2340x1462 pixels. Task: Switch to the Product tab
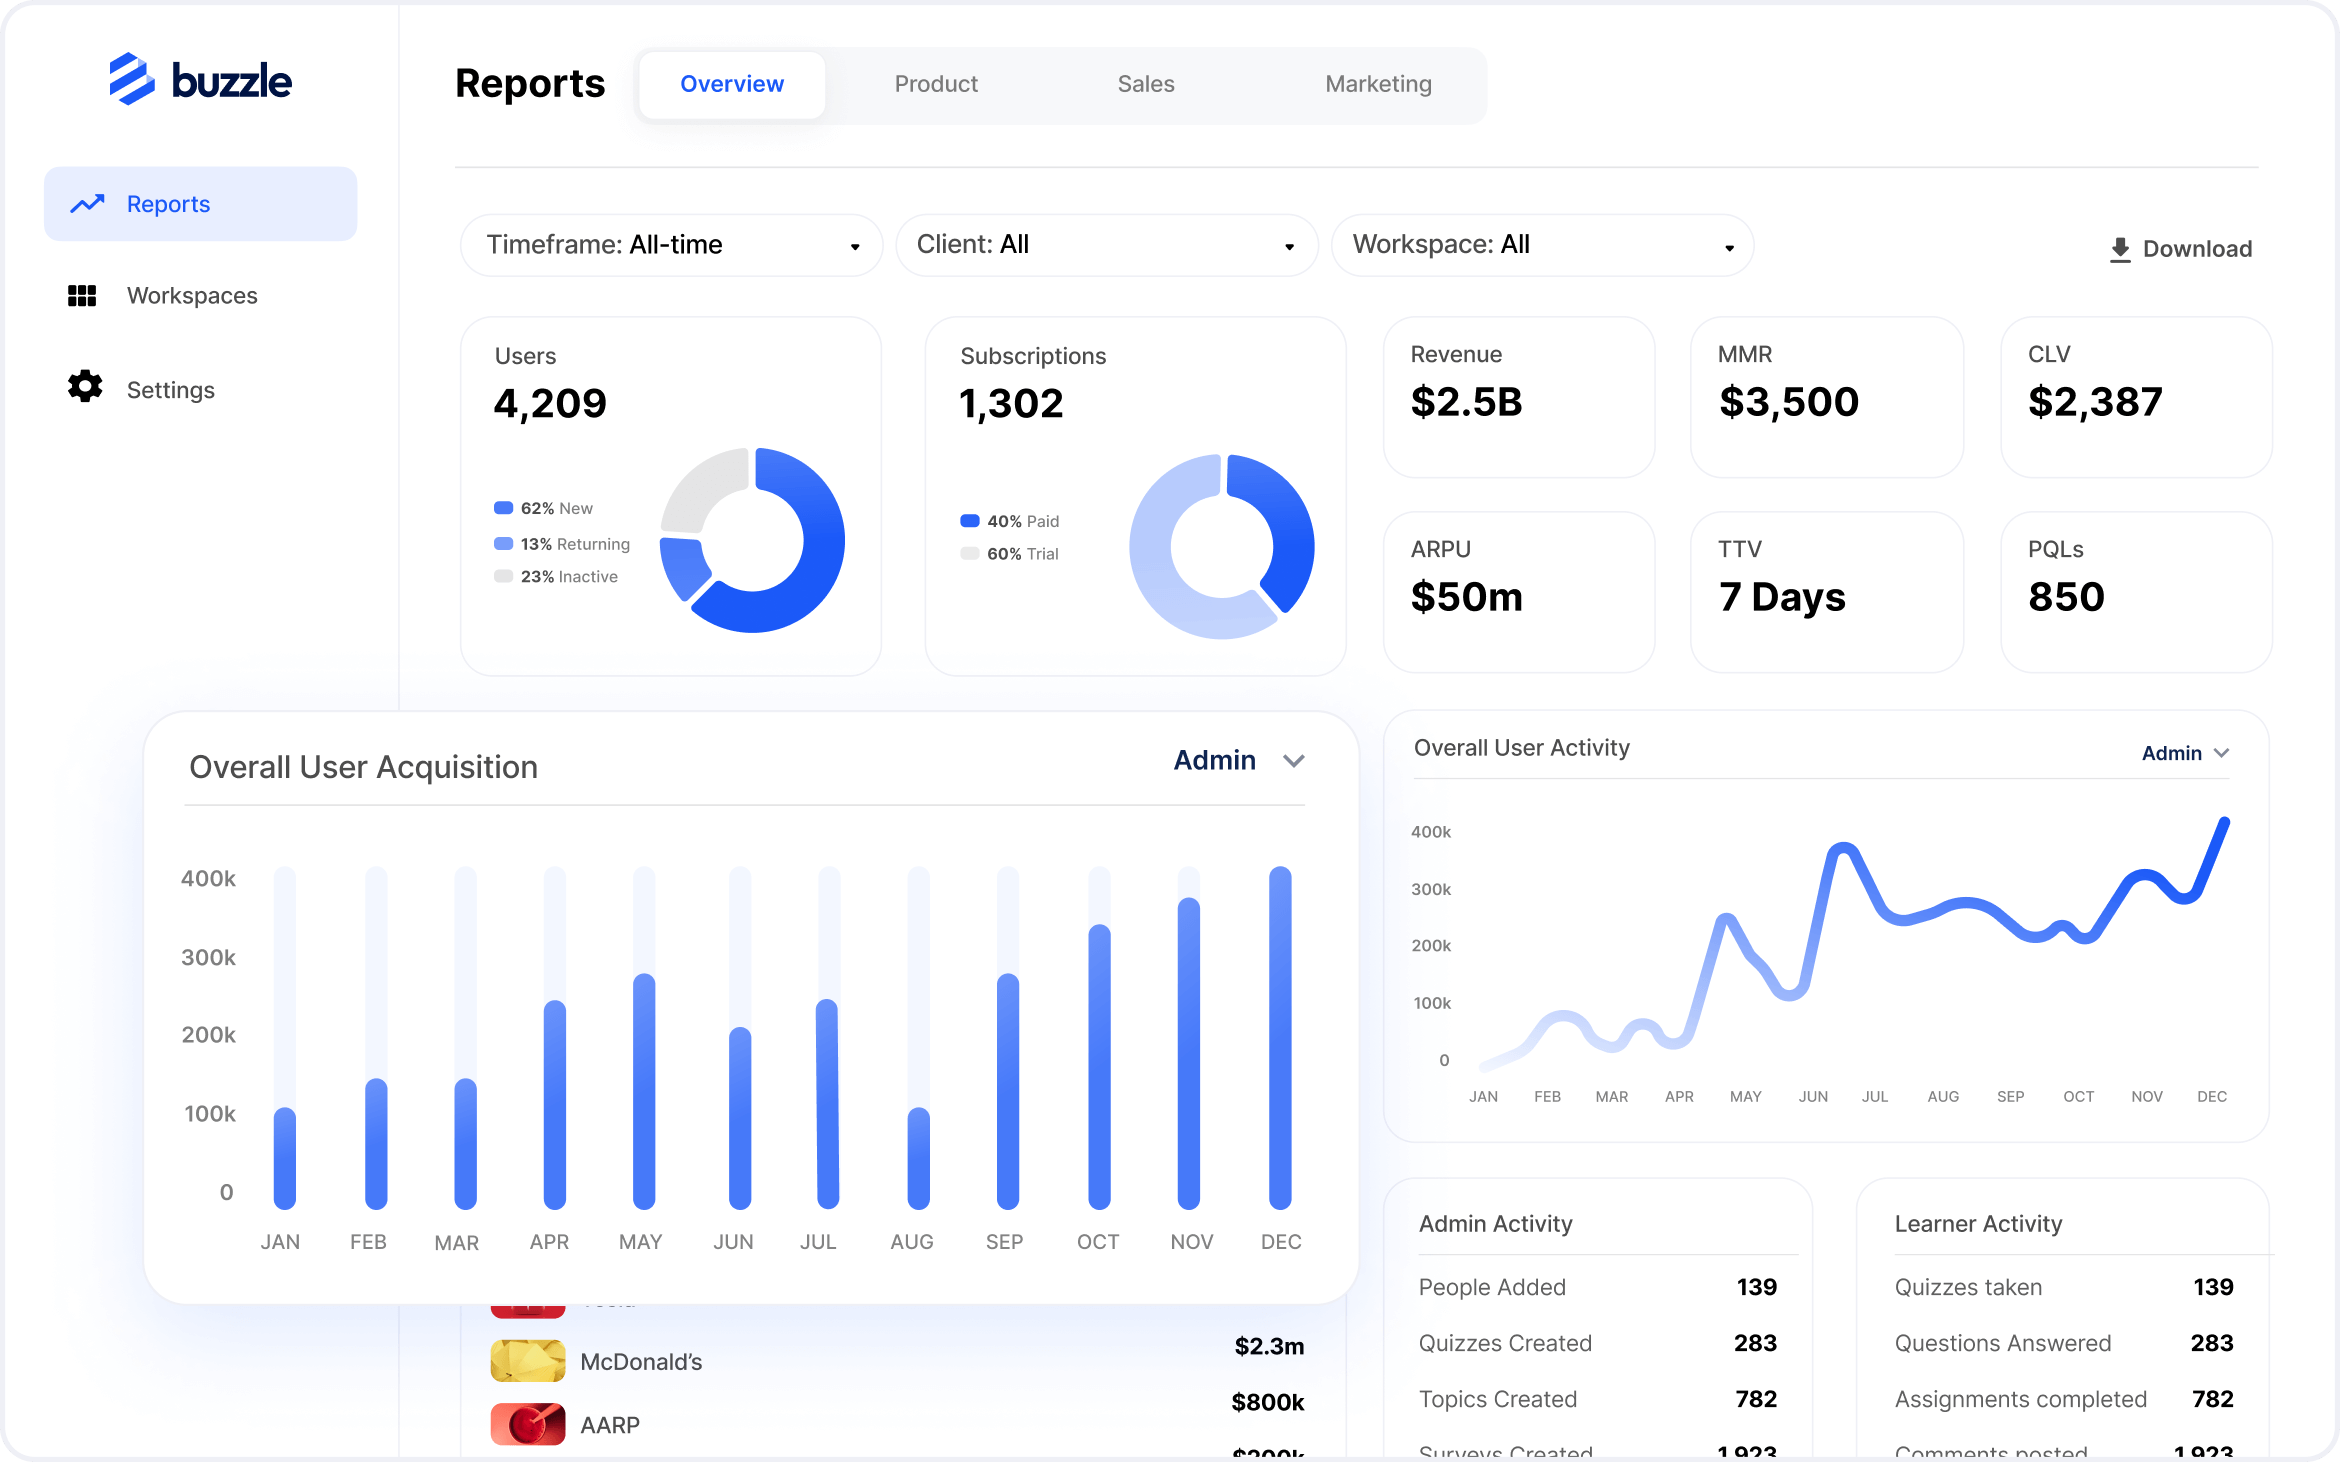tap(936, 85)
